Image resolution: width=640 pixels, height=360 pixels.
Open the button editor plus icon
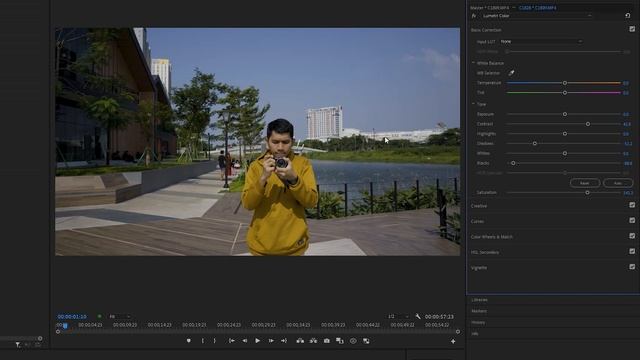coord(453,341)
